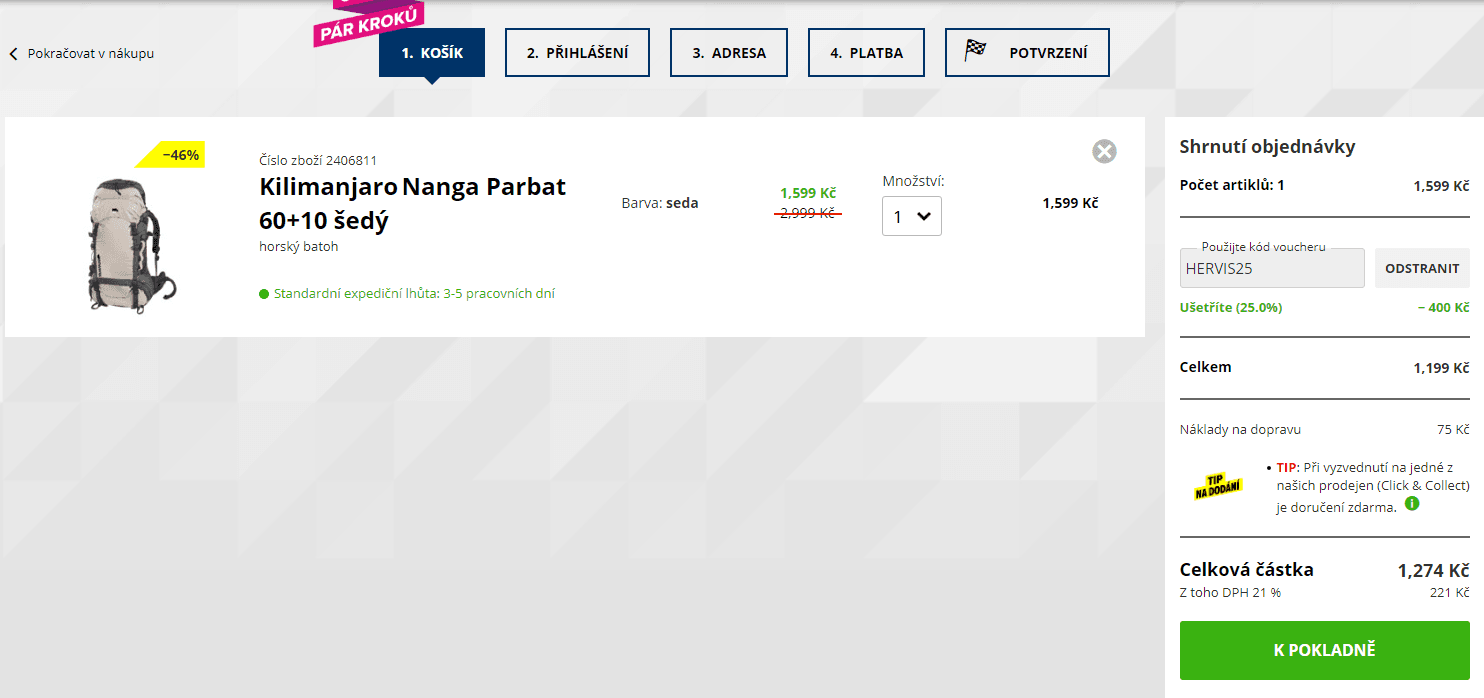Click the green info icon near delivery tip

pos(1412,504)
